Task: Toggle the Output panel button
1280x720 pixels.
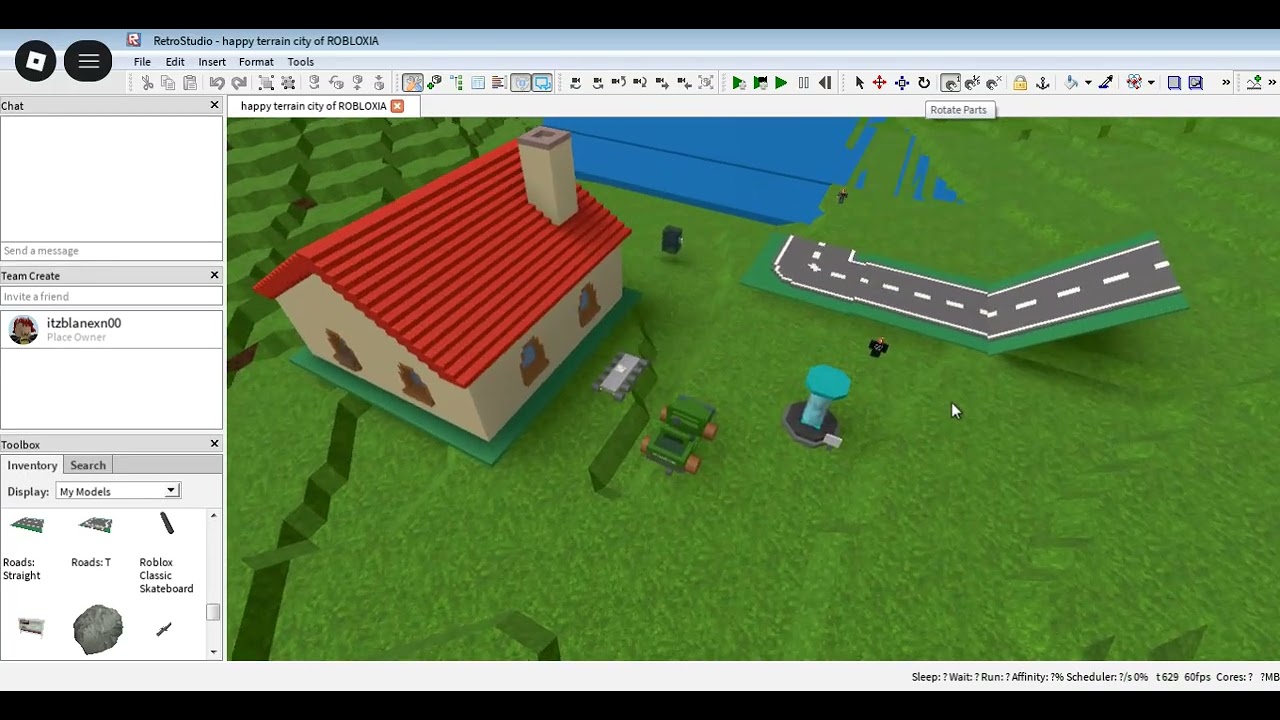Action: pyautogui.click(x=499, y=83)
